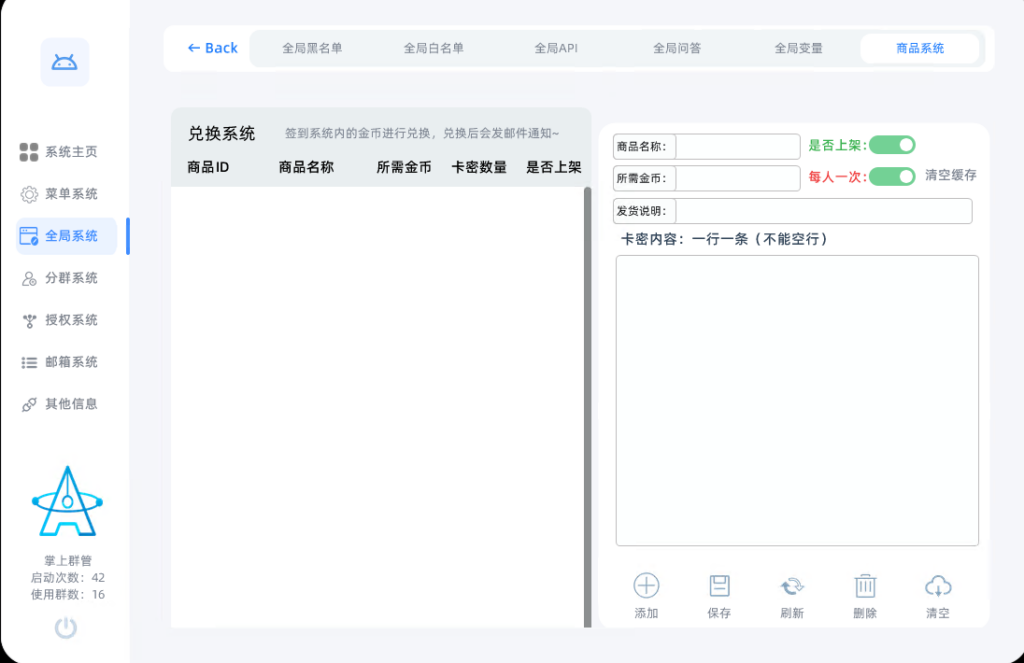Click the 系统主页 sidebar entry
This screenshot has width=1024, height=663.
pyautogui.click(x=65, y=152)
